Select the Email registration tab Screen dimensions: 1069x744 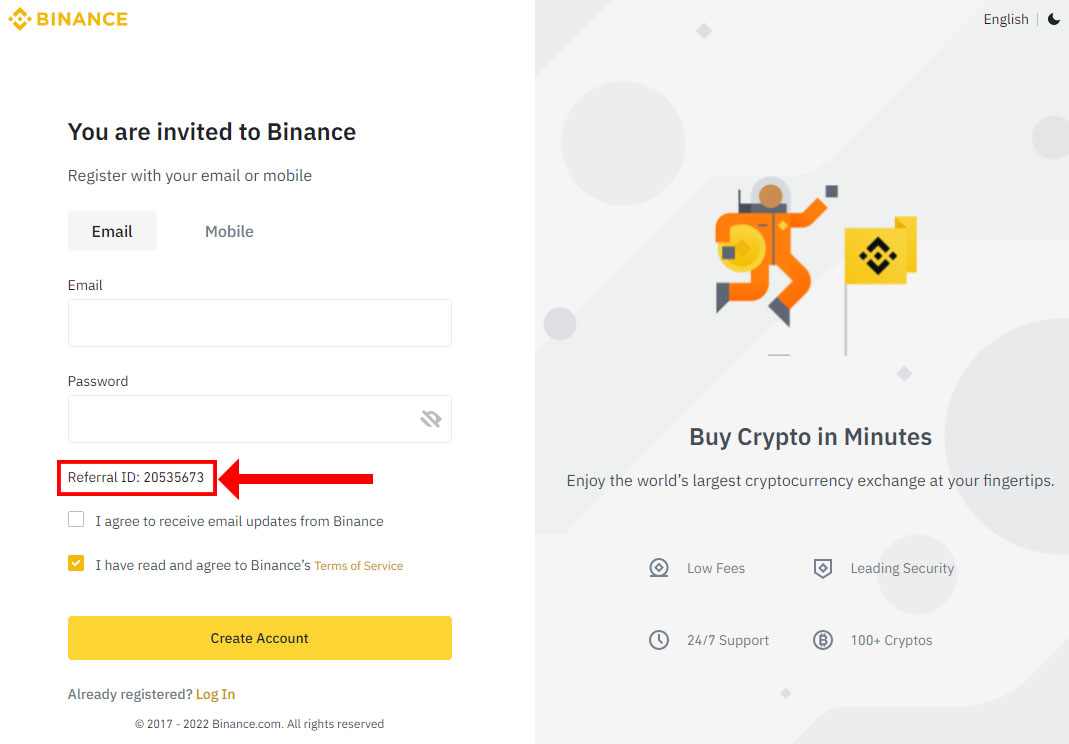[112, 231]
